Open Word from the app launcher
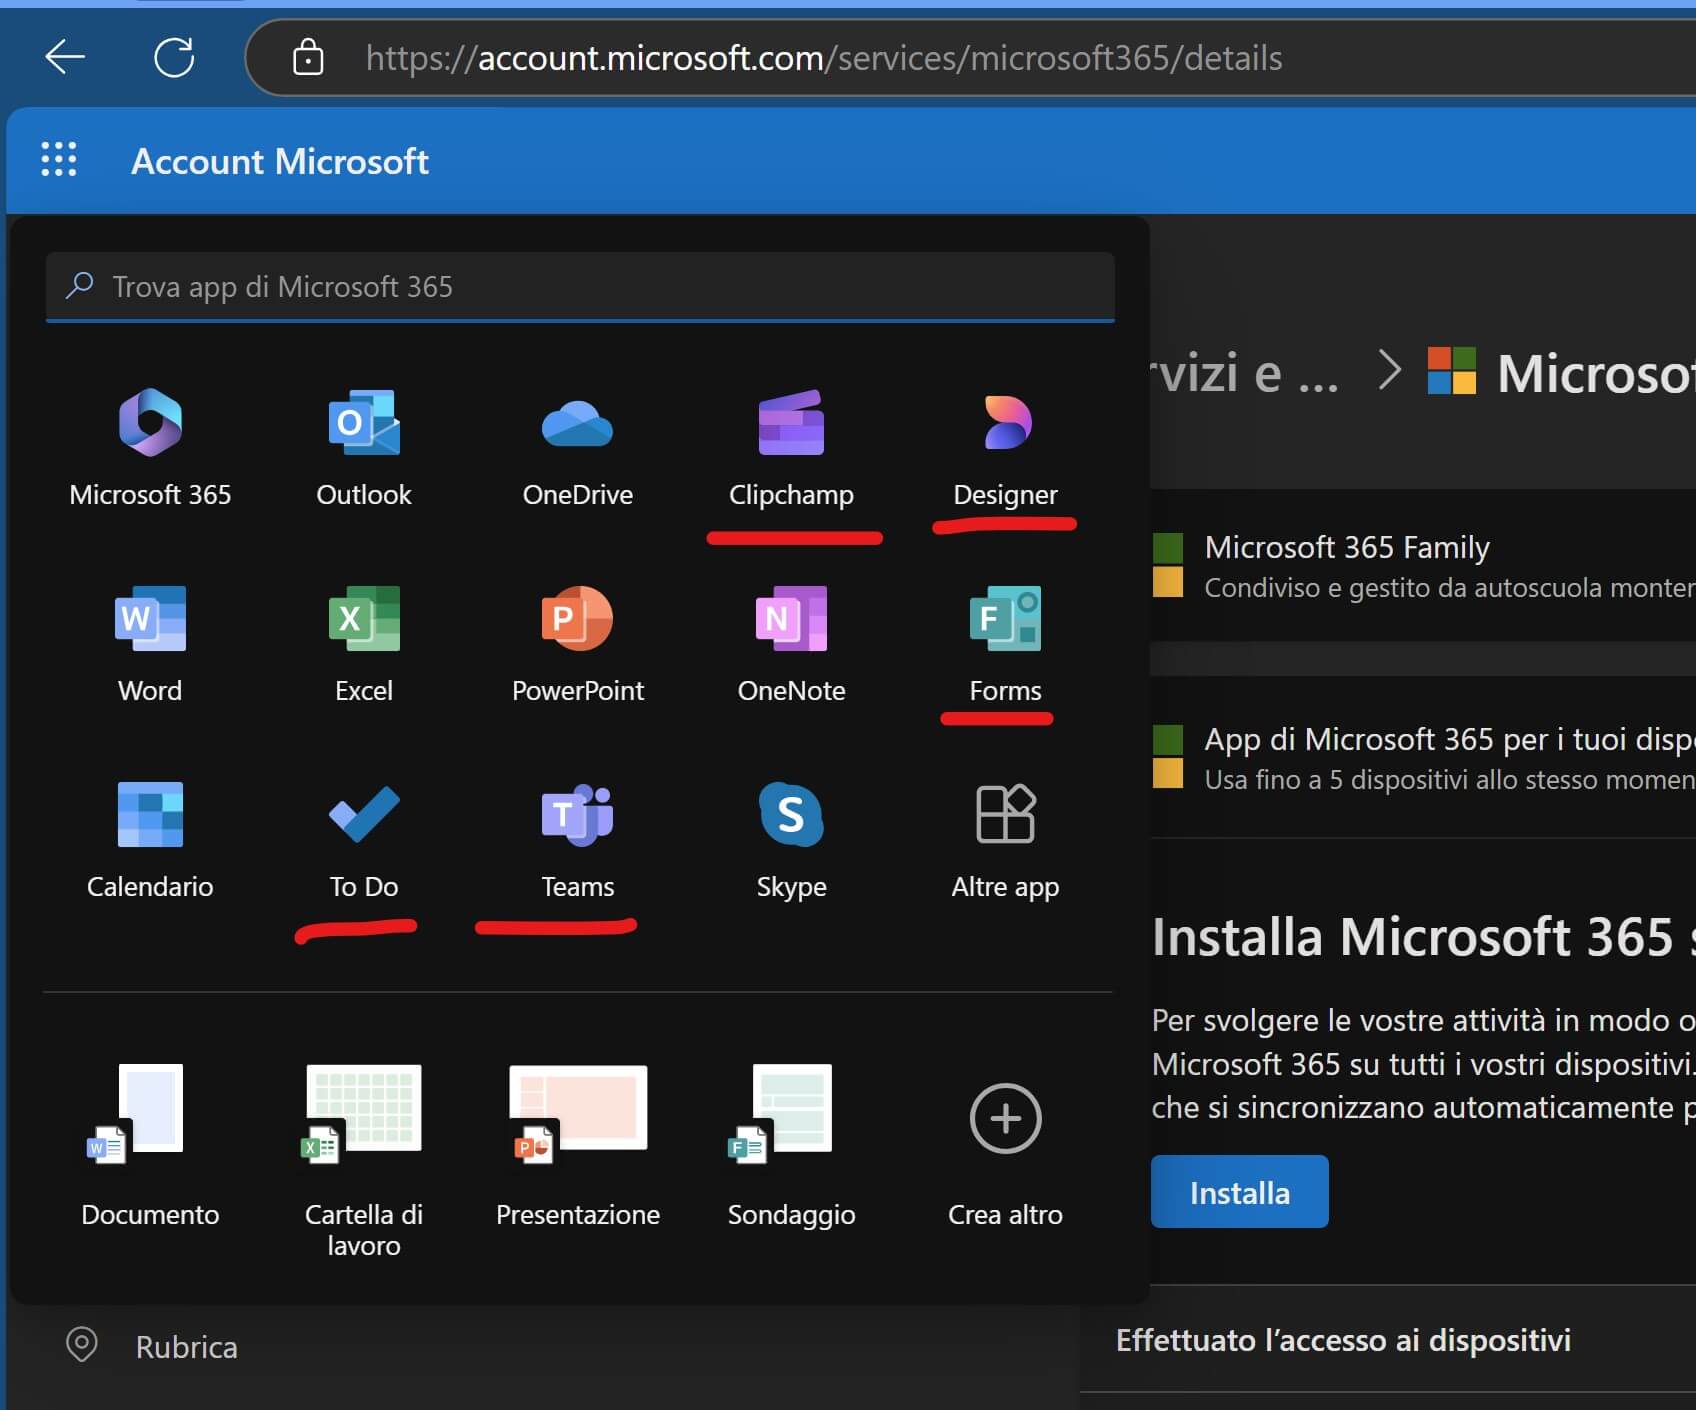This screenshot has height=1410, width=1696. (150, 619)
